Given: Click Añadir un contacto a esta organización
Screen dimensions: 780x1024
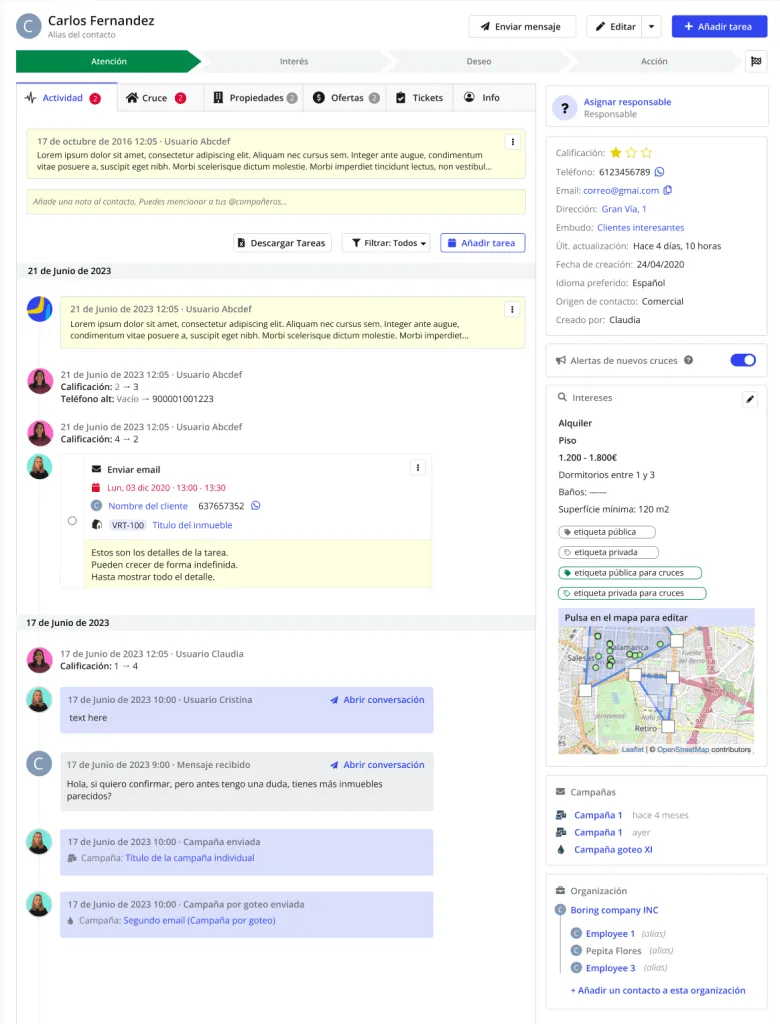Looking at the screenshot, I should tap(658, 990).
